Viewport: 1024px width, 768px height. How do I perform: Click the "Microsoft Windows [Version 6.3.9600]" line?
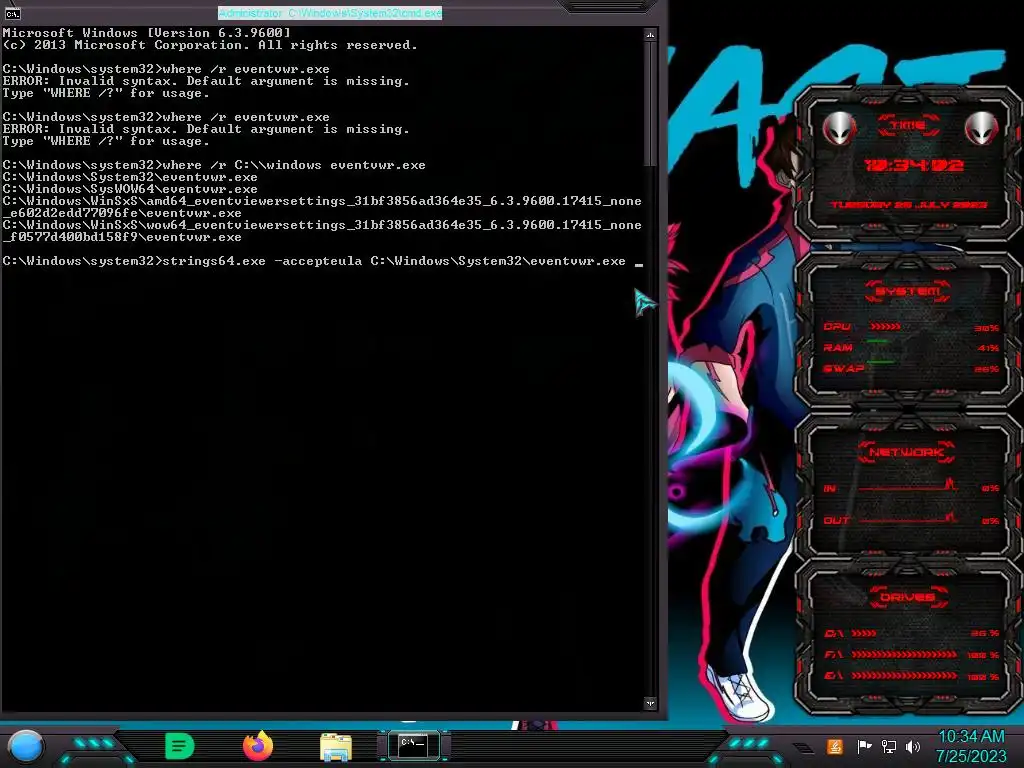pos(146,33)
